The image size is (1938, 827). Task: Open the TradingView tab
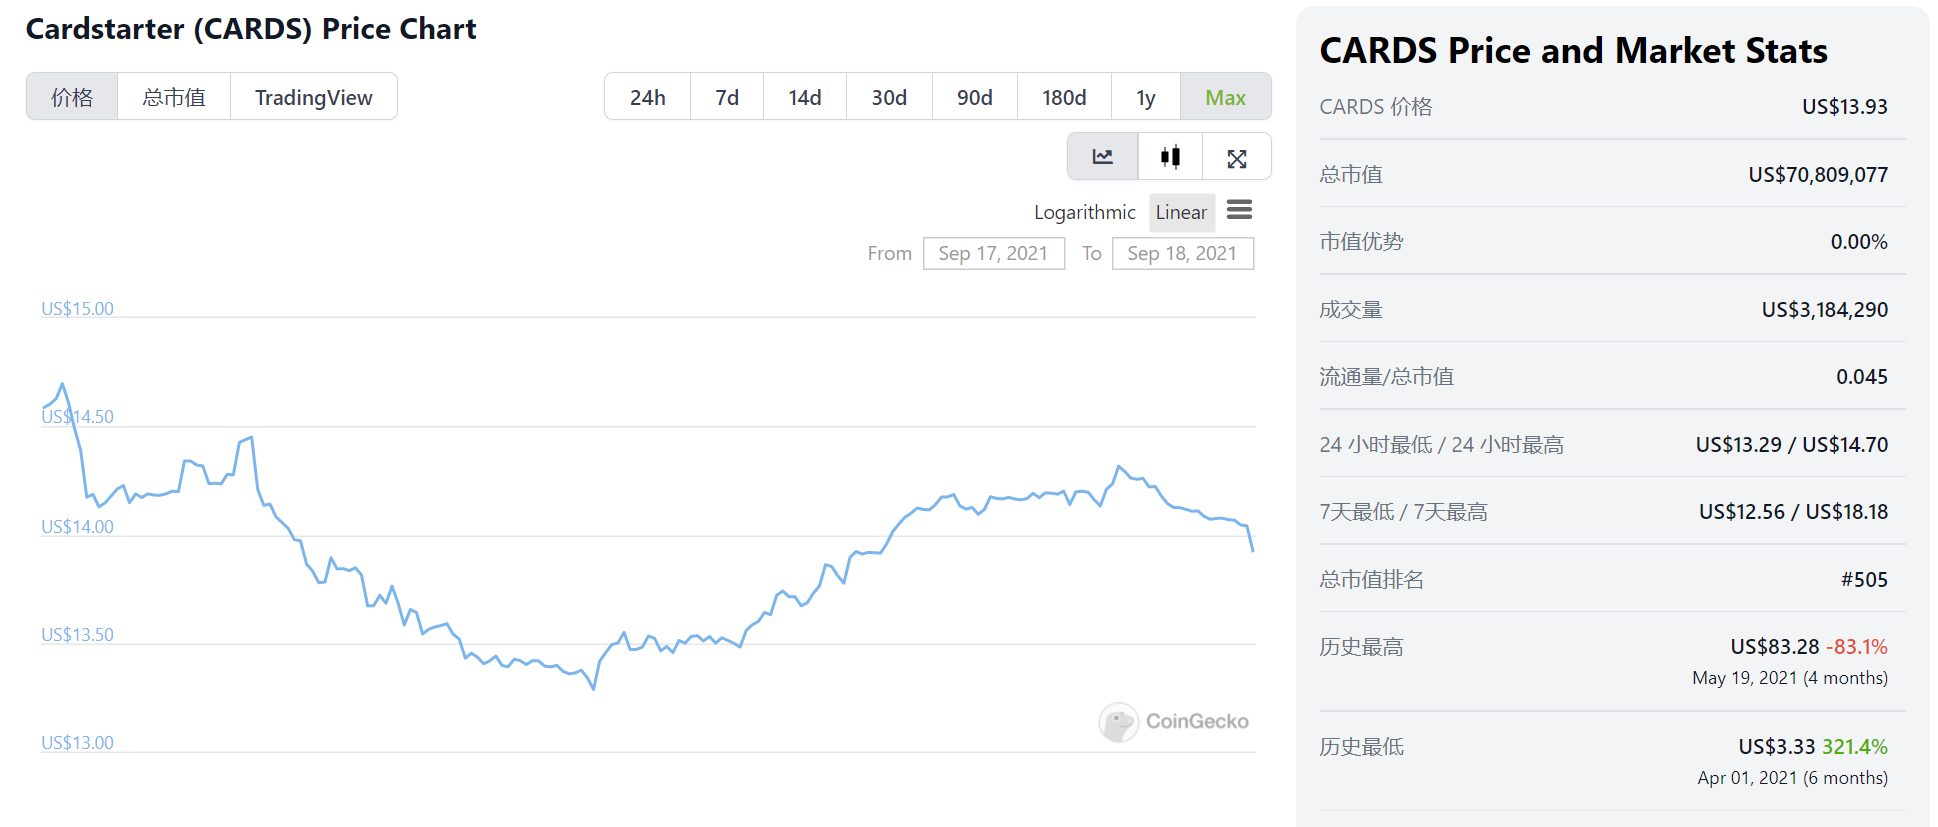point(313,97)
